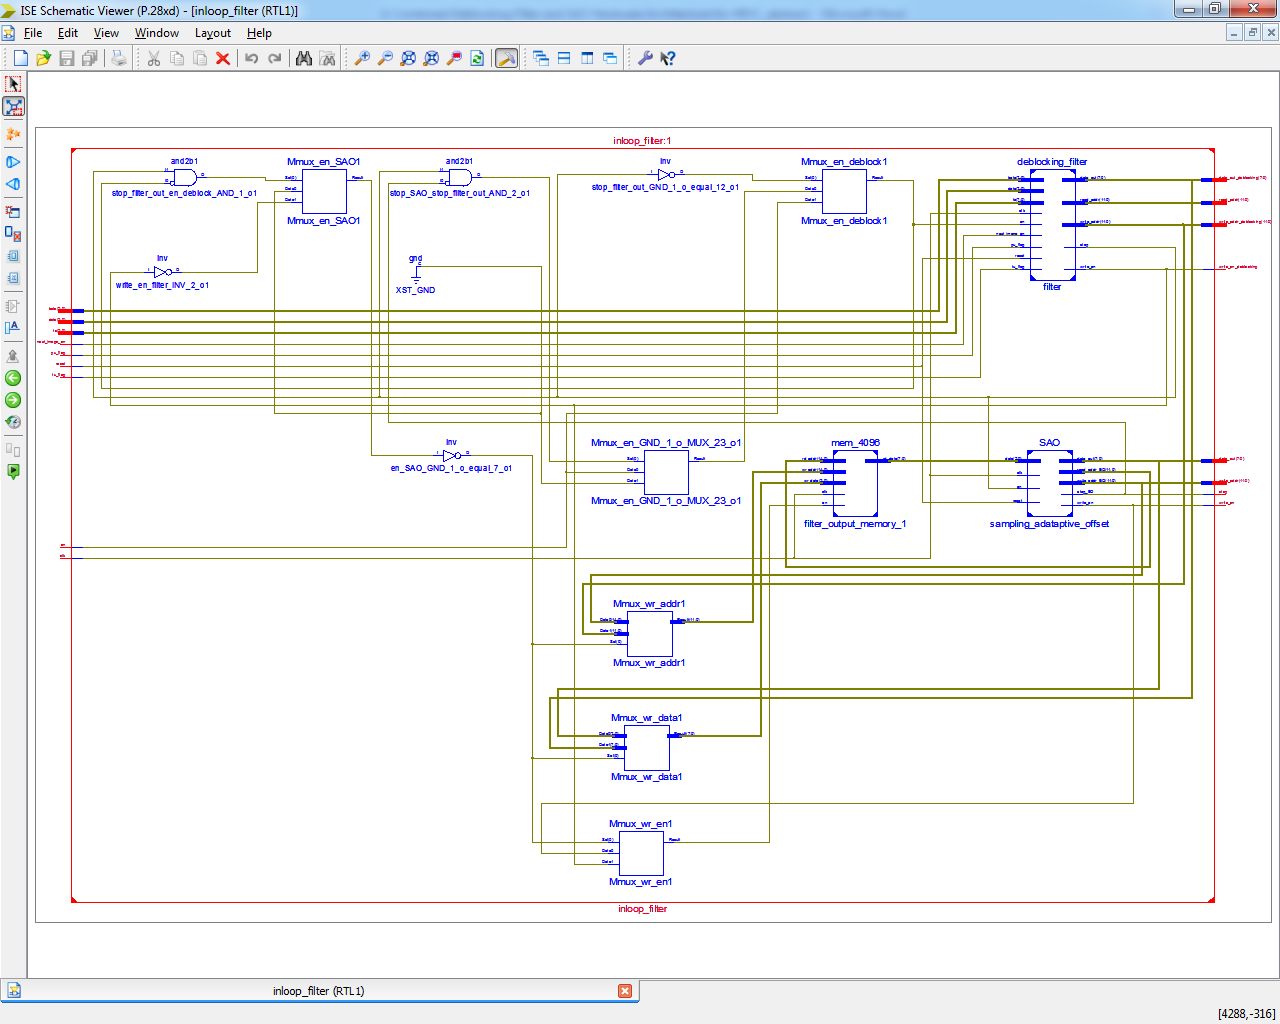1280x1024 pixels.
Task: Click the text label 'A' sidebar icon
Action: pyautogui.click(x=13, y=328)
